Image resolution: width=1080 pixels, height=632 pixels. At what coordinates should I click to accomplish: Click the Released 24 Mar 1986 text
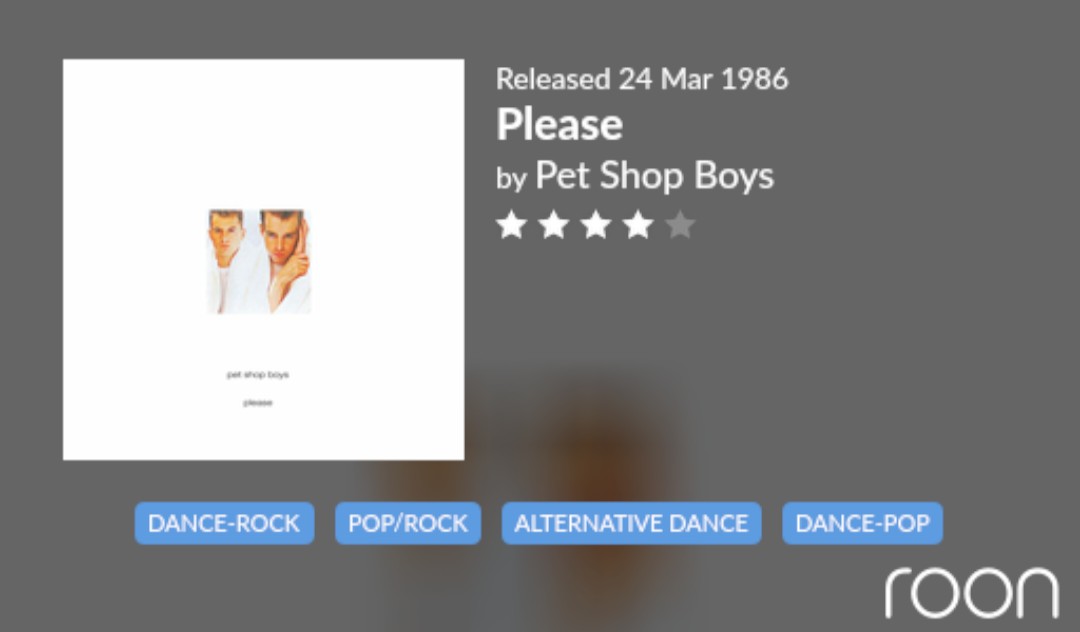[642, 79]
